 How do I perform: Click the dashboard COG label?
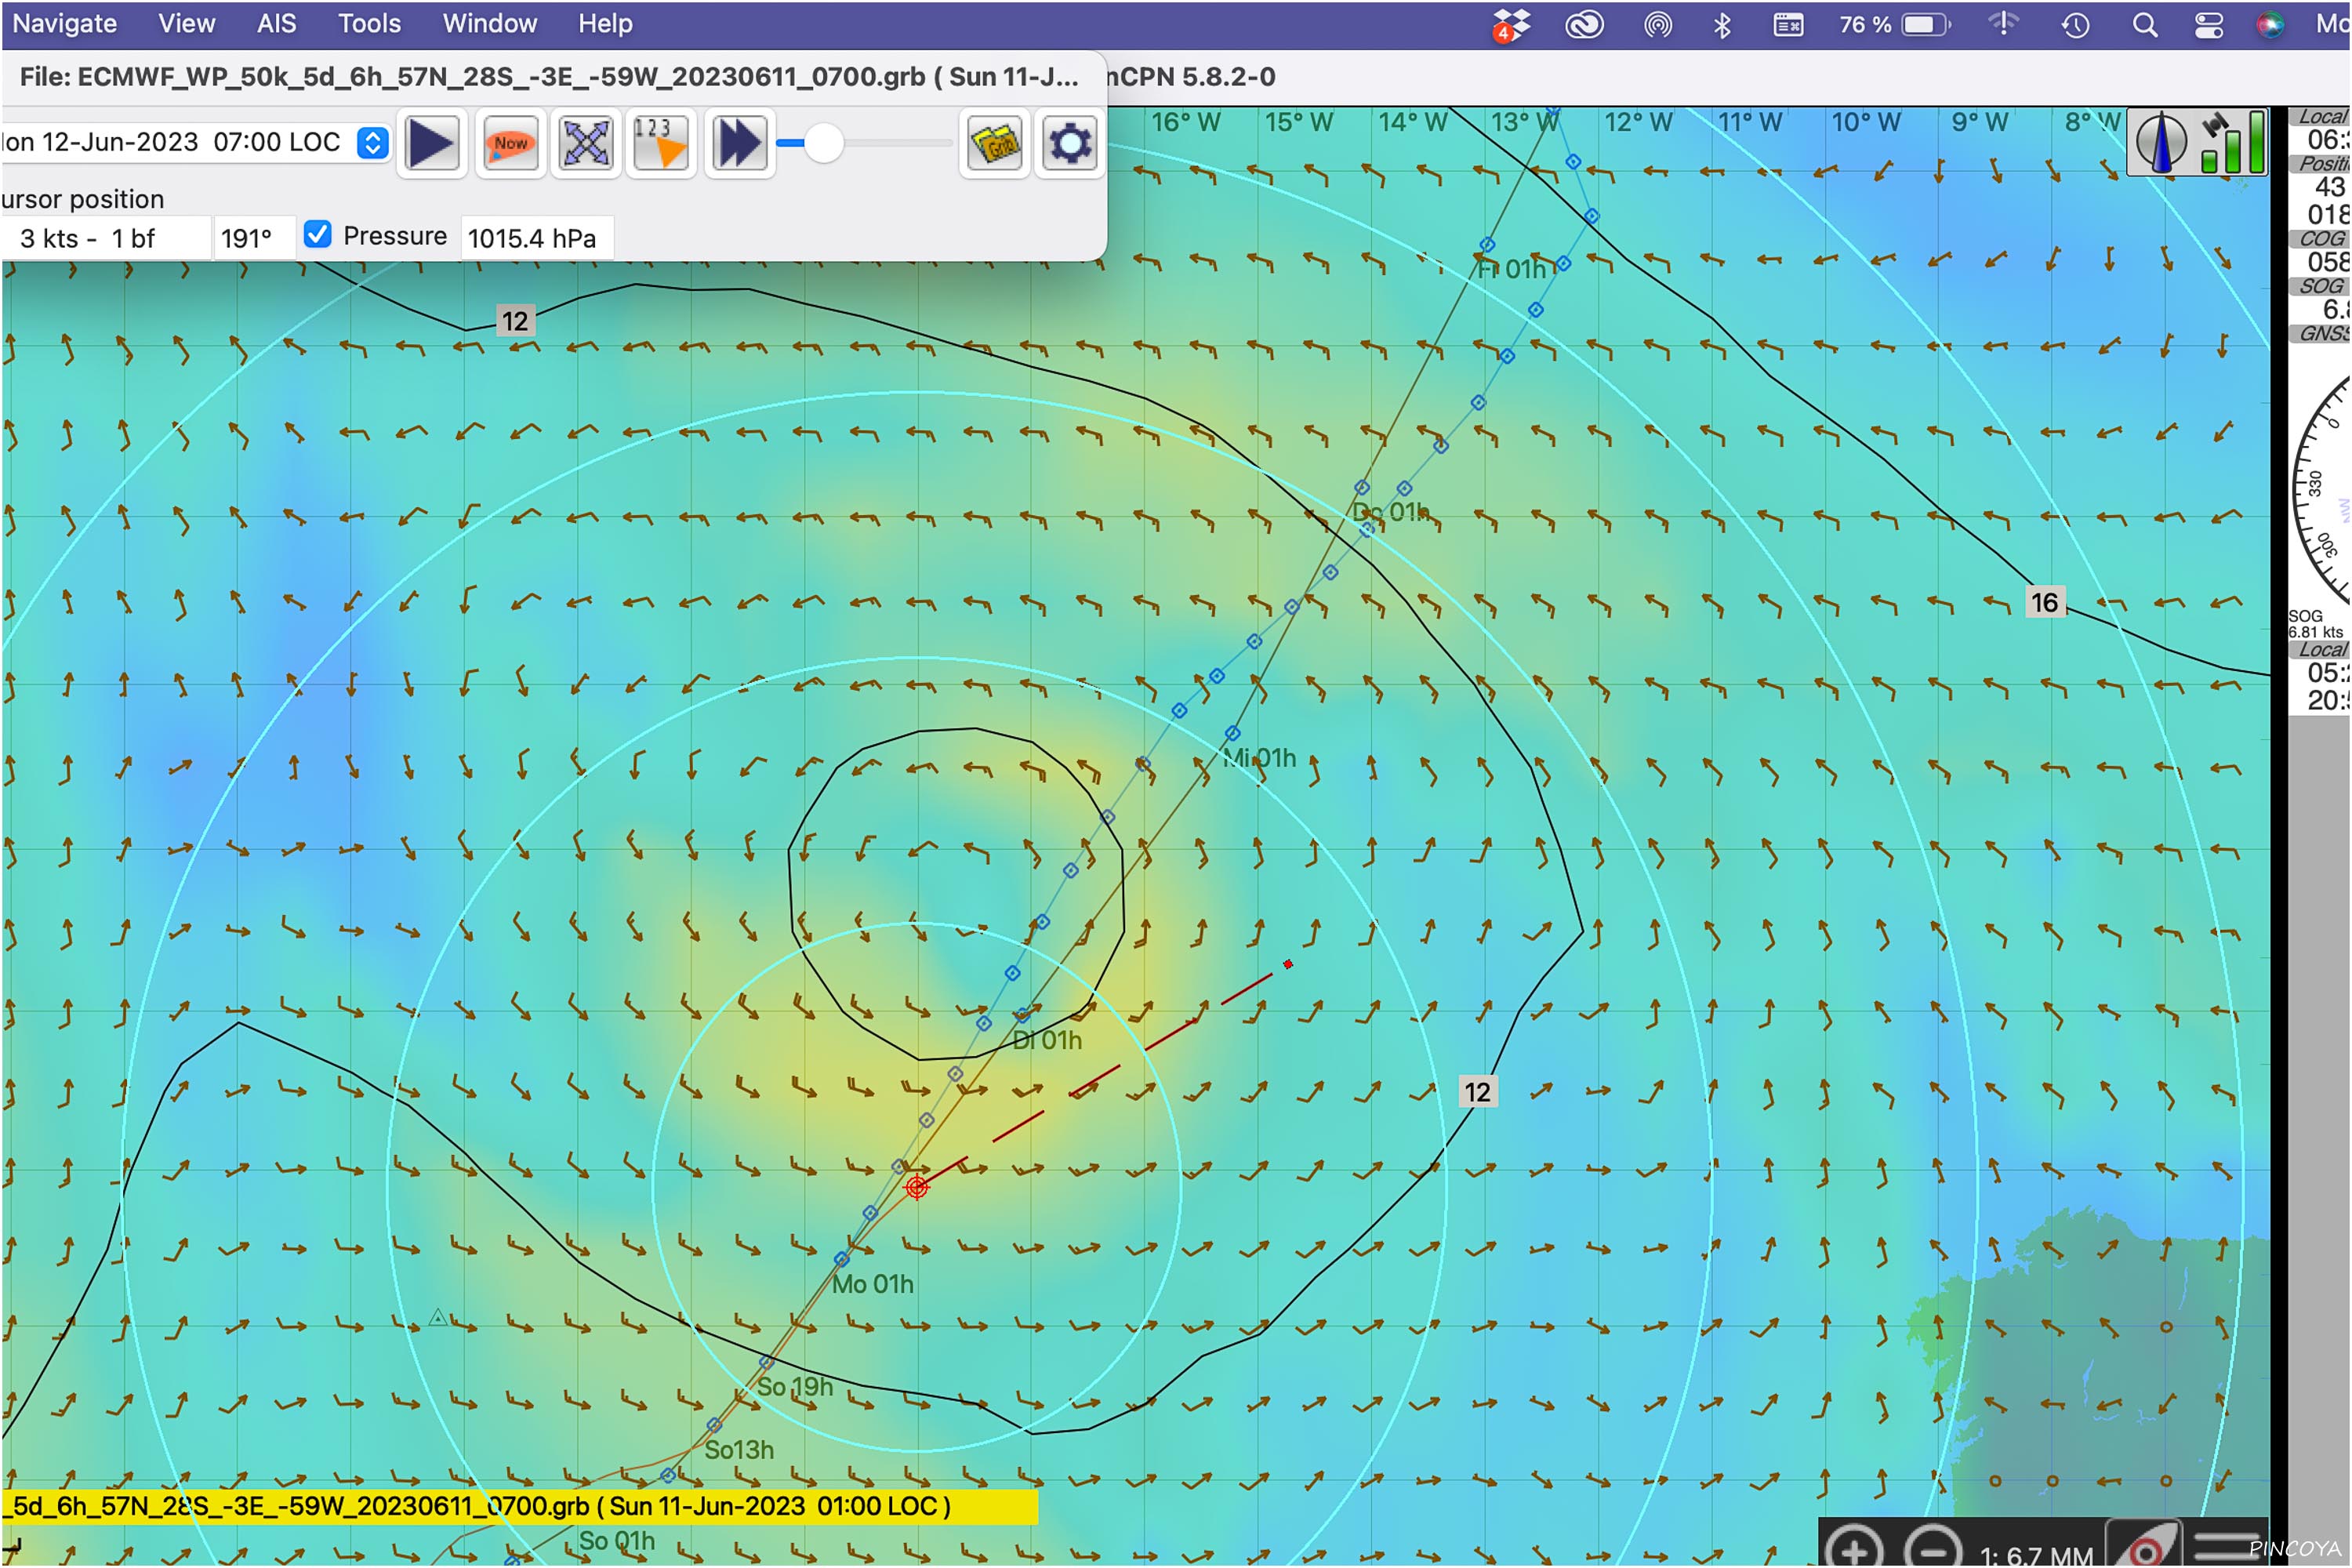click(x=2319, y=238)
